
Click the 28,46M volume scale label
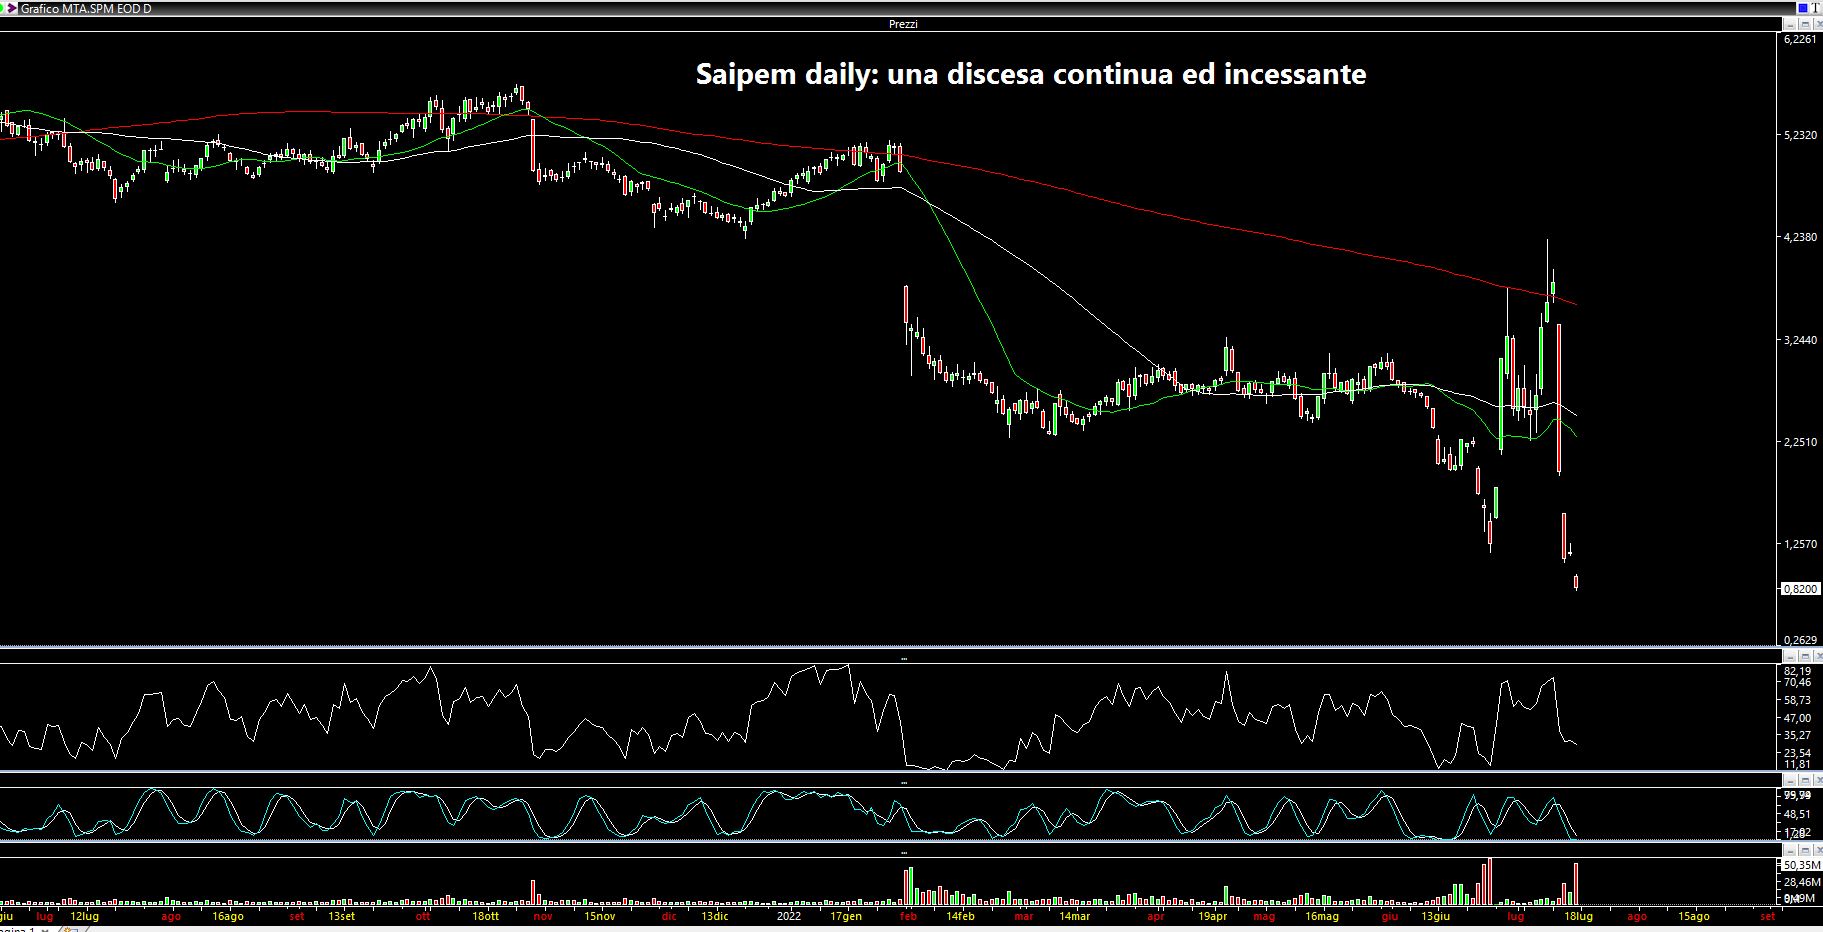pos(1801,882)
